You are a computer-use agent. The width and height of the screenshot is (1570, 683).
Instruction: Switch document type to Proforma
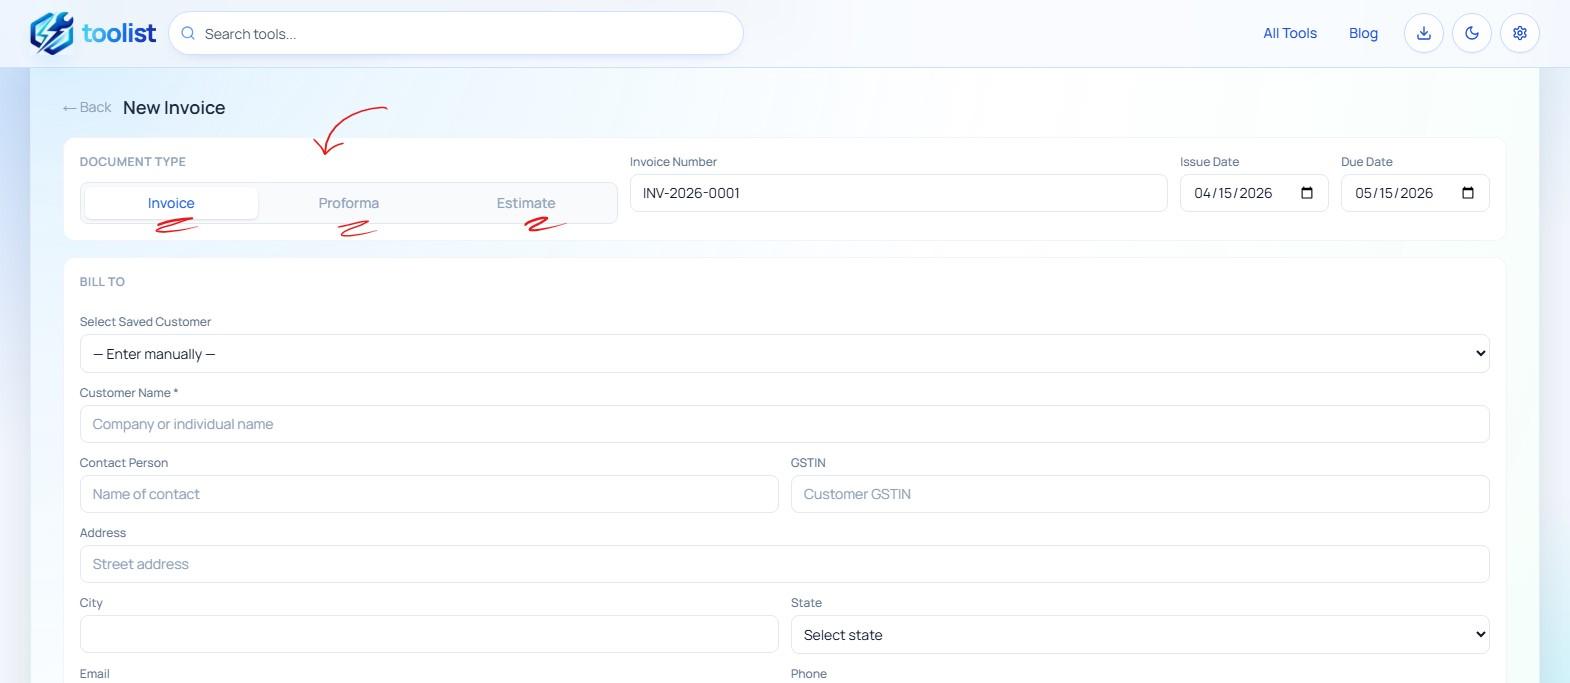tap(349, 203)
